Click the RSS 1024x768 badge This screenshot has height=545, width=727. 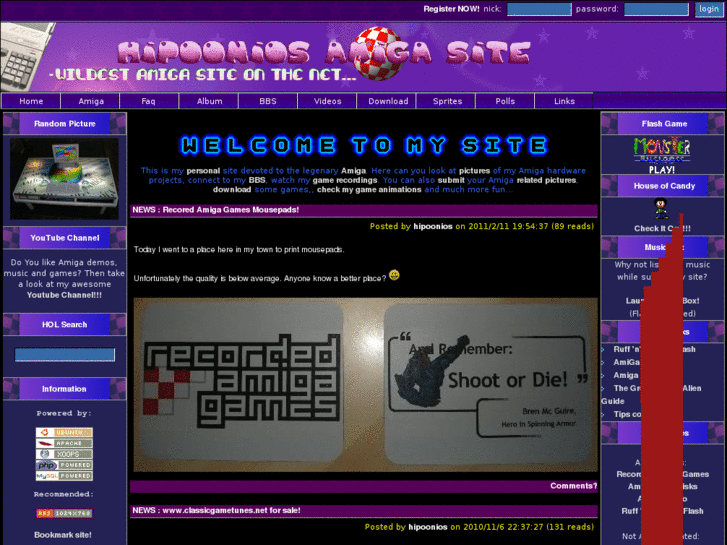64,513
